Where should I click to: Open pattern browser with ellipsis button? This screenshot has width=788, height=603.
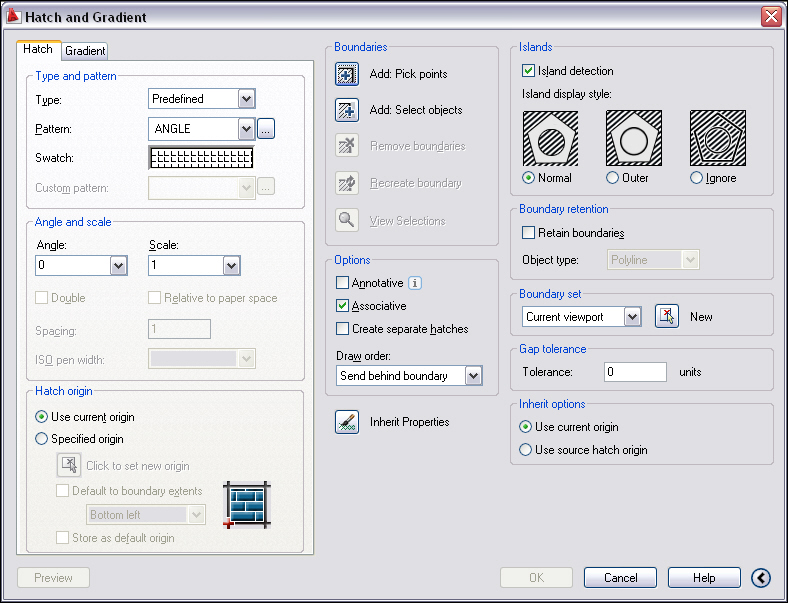tap(266, 128)
